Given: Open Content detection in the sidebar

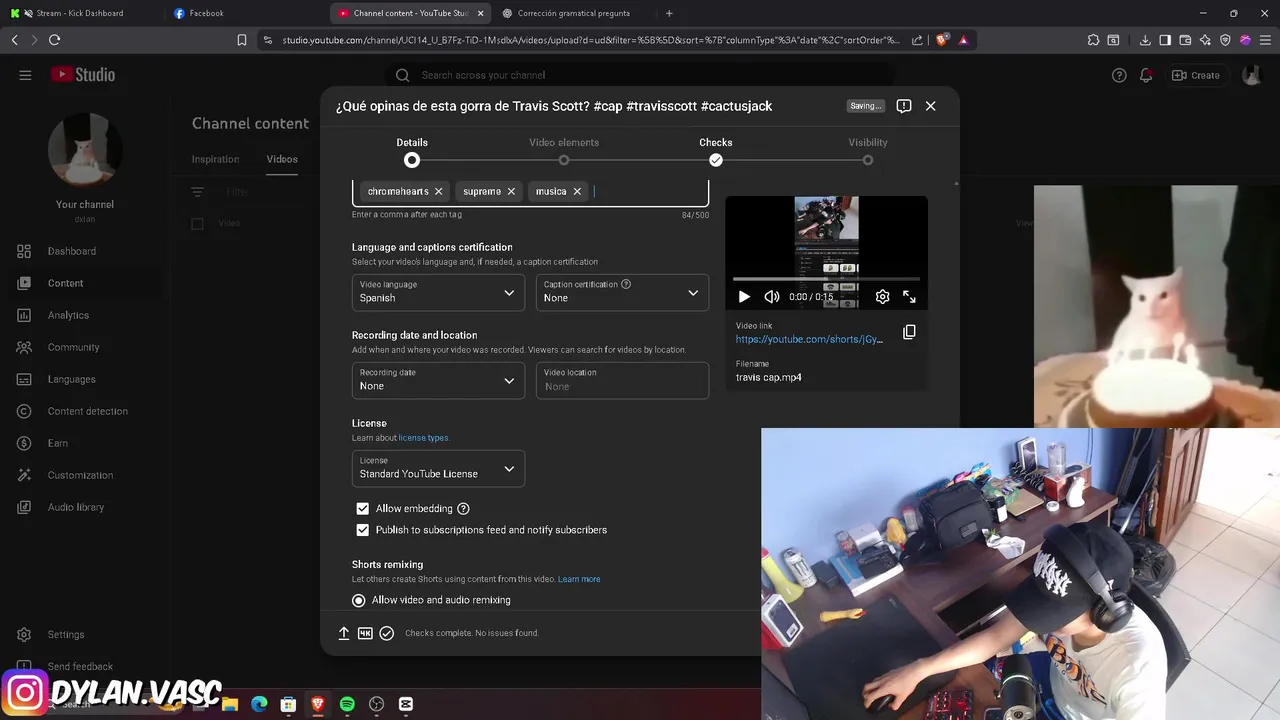Looking at the screenshot, I should [88, 411].
